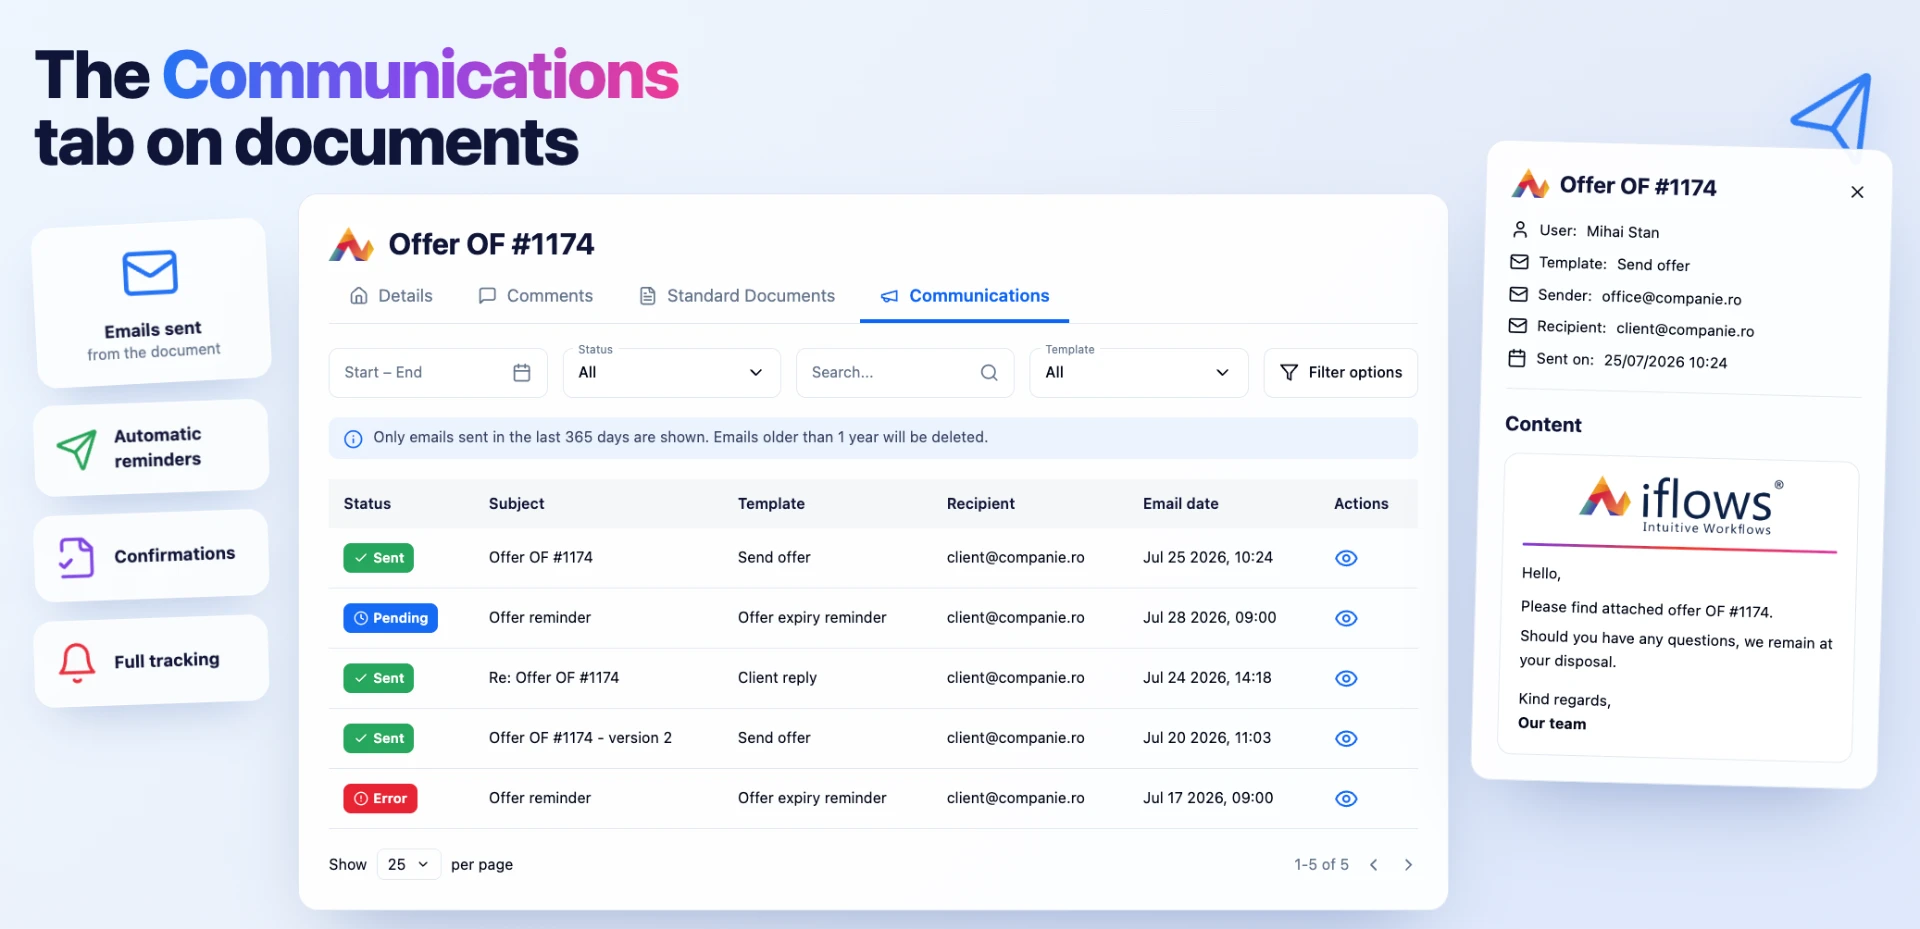
Task: Sort by the Email date column header
Action: coord(1181,504)
